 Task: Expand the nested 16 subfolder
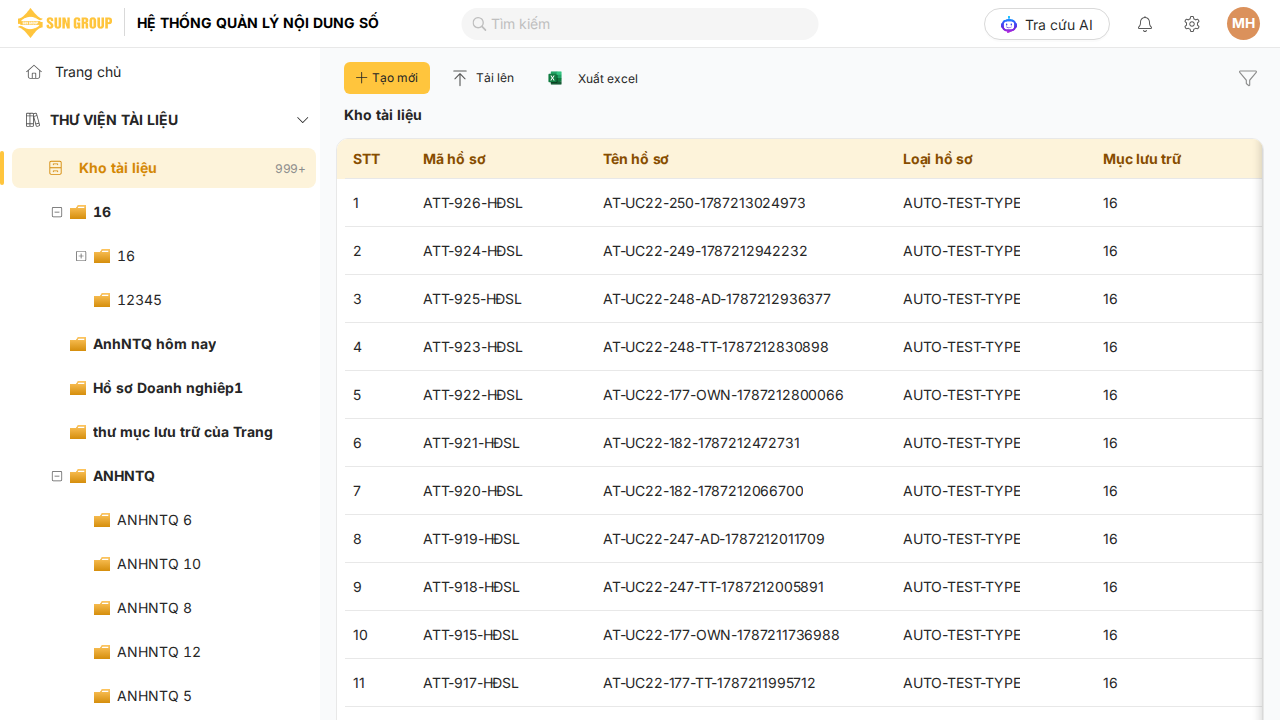(x=81, y=256)
